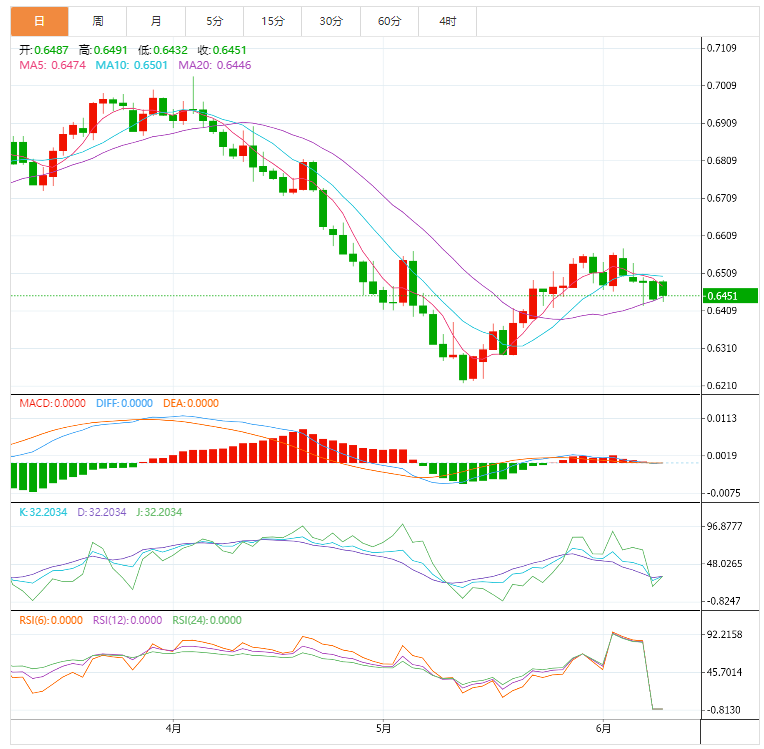Click the 0.6809 price axis label

[722, 160]
